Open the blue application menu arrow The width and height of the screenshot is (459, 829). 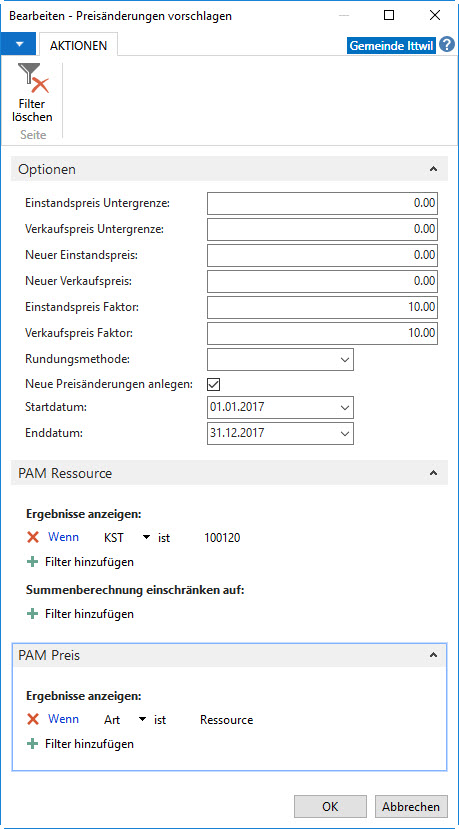[x=19, y=44]
